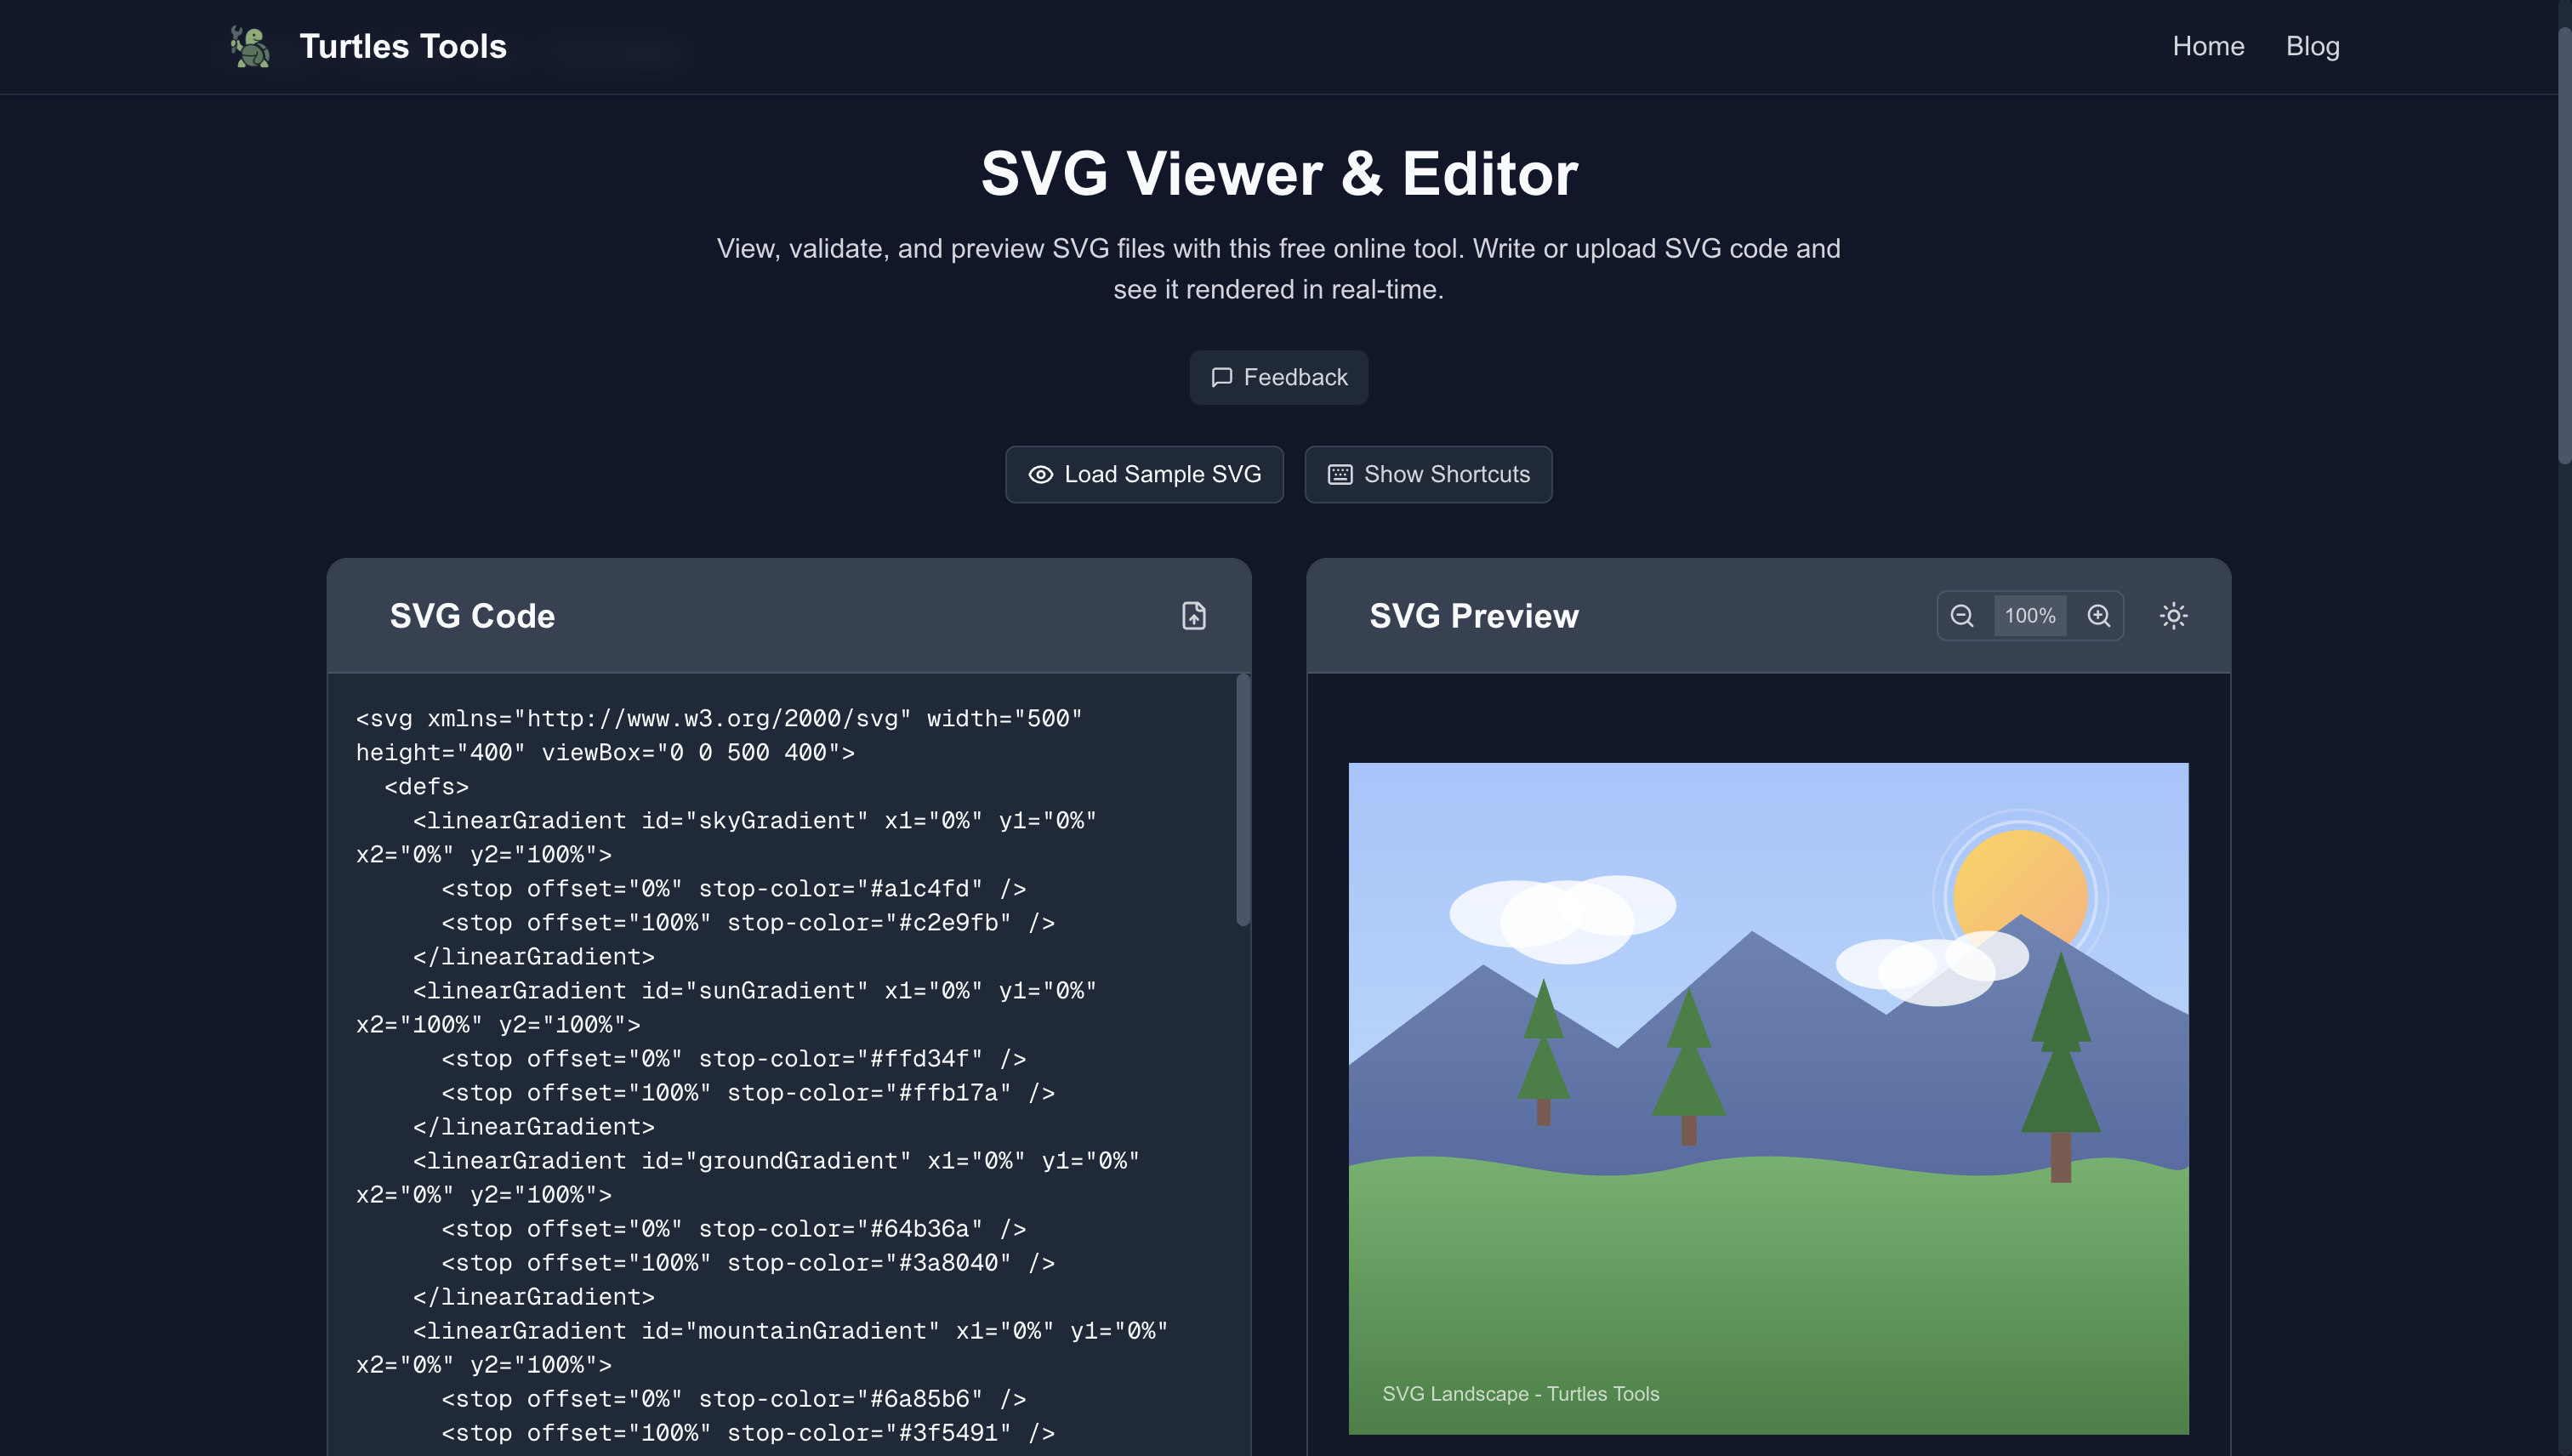Toggle preview background with sun icon
Viewport: 2572px width, 1456px height.
click(2173, 616)
